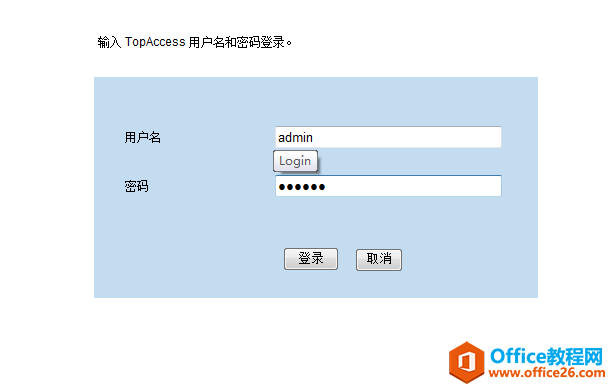612x390 pixels.
Task: Click empty area right of admin text
Action: [x=406, y=137]
